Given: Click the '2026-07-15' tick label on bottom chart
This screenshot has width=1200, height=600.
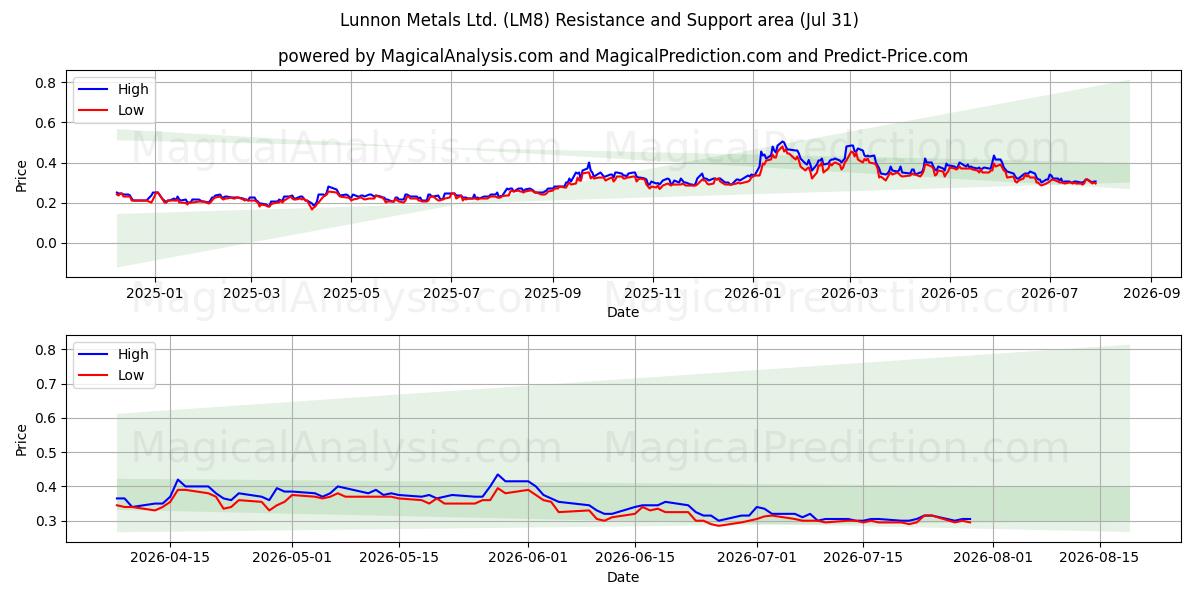Looking at the screenshot, I should (865, 559).
